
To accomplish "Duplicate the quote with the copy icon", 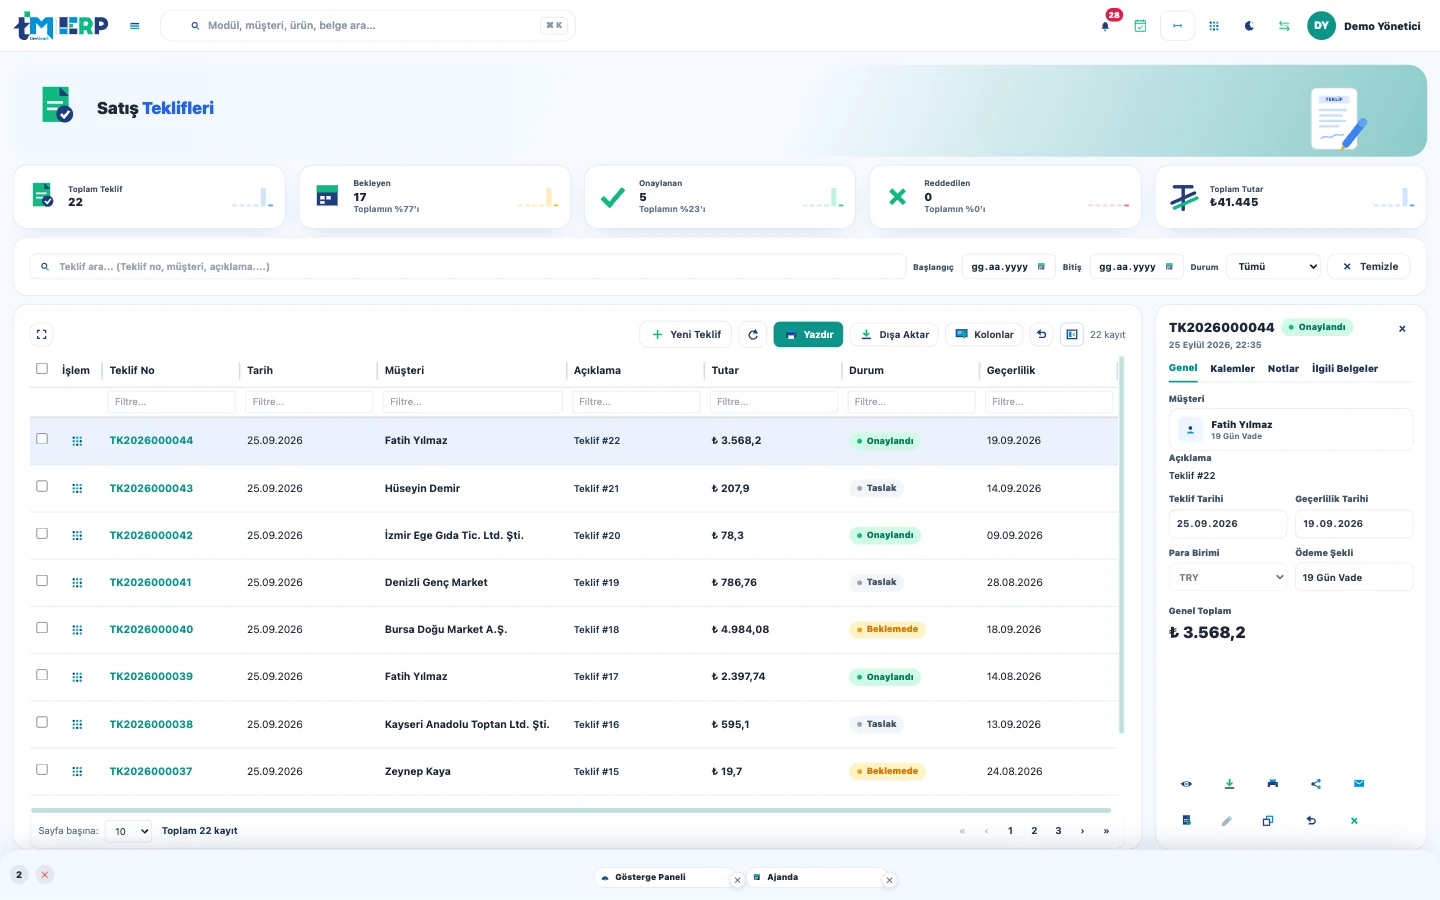I will coord(1268,821).
